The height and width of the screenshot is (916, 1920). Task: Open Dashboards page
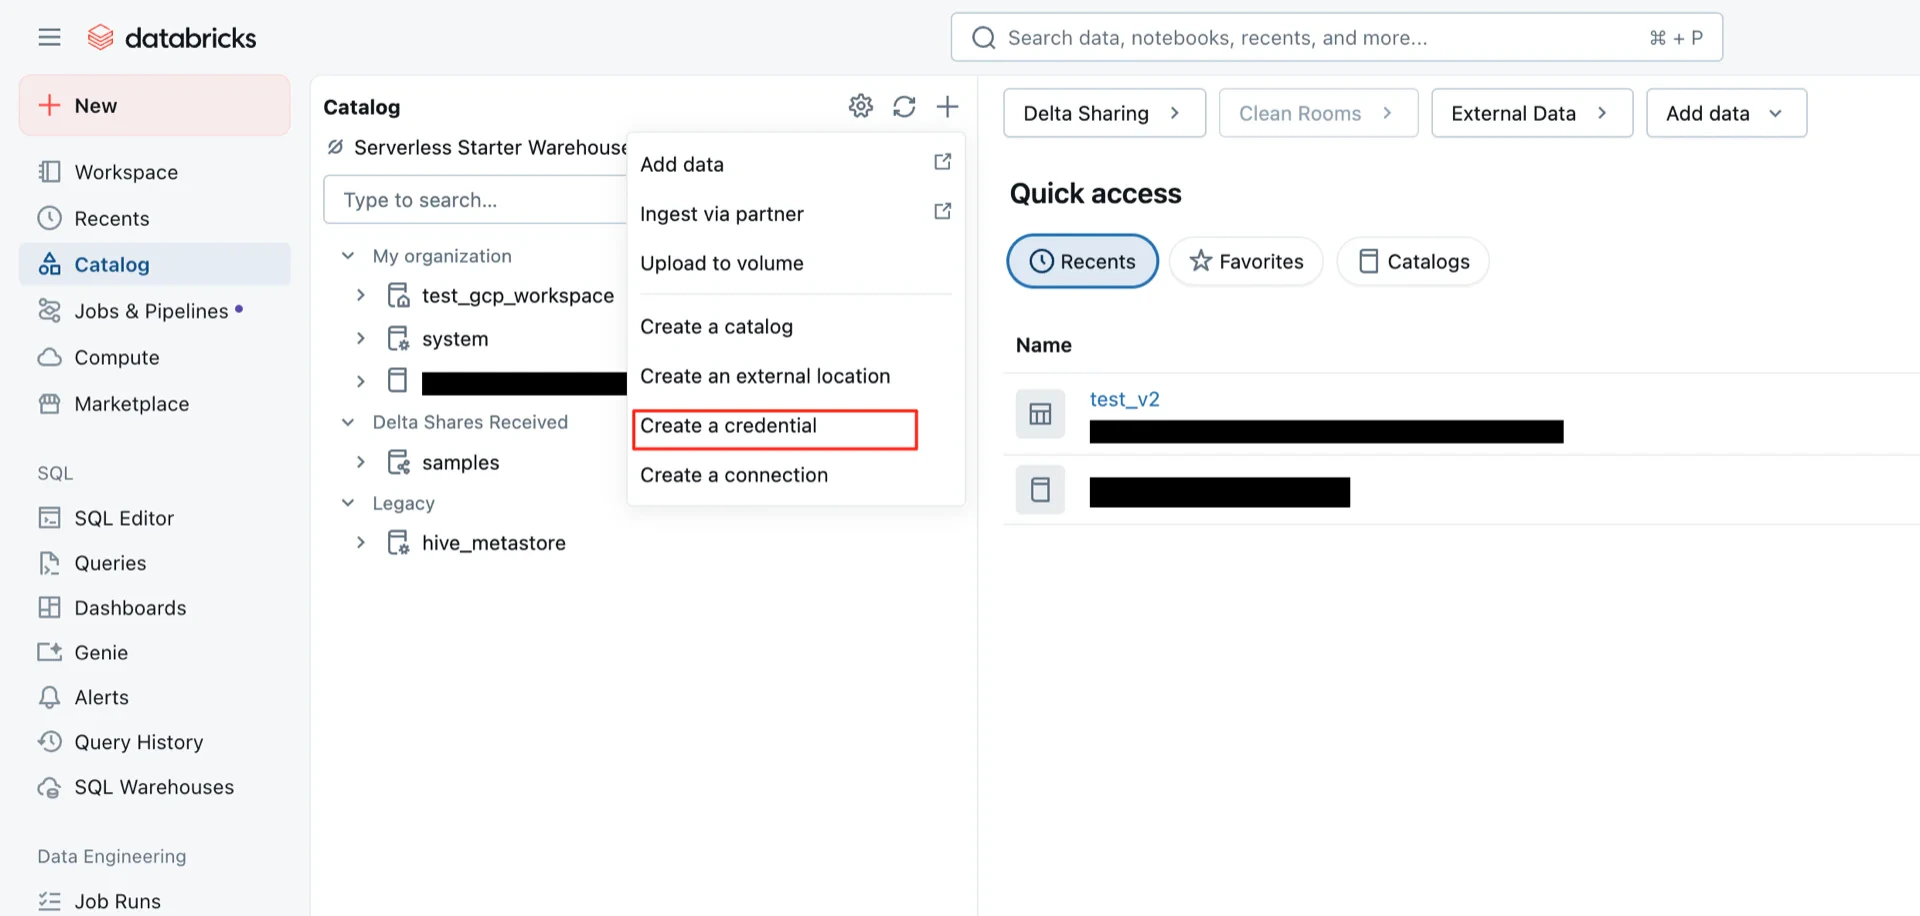point(155,608)
